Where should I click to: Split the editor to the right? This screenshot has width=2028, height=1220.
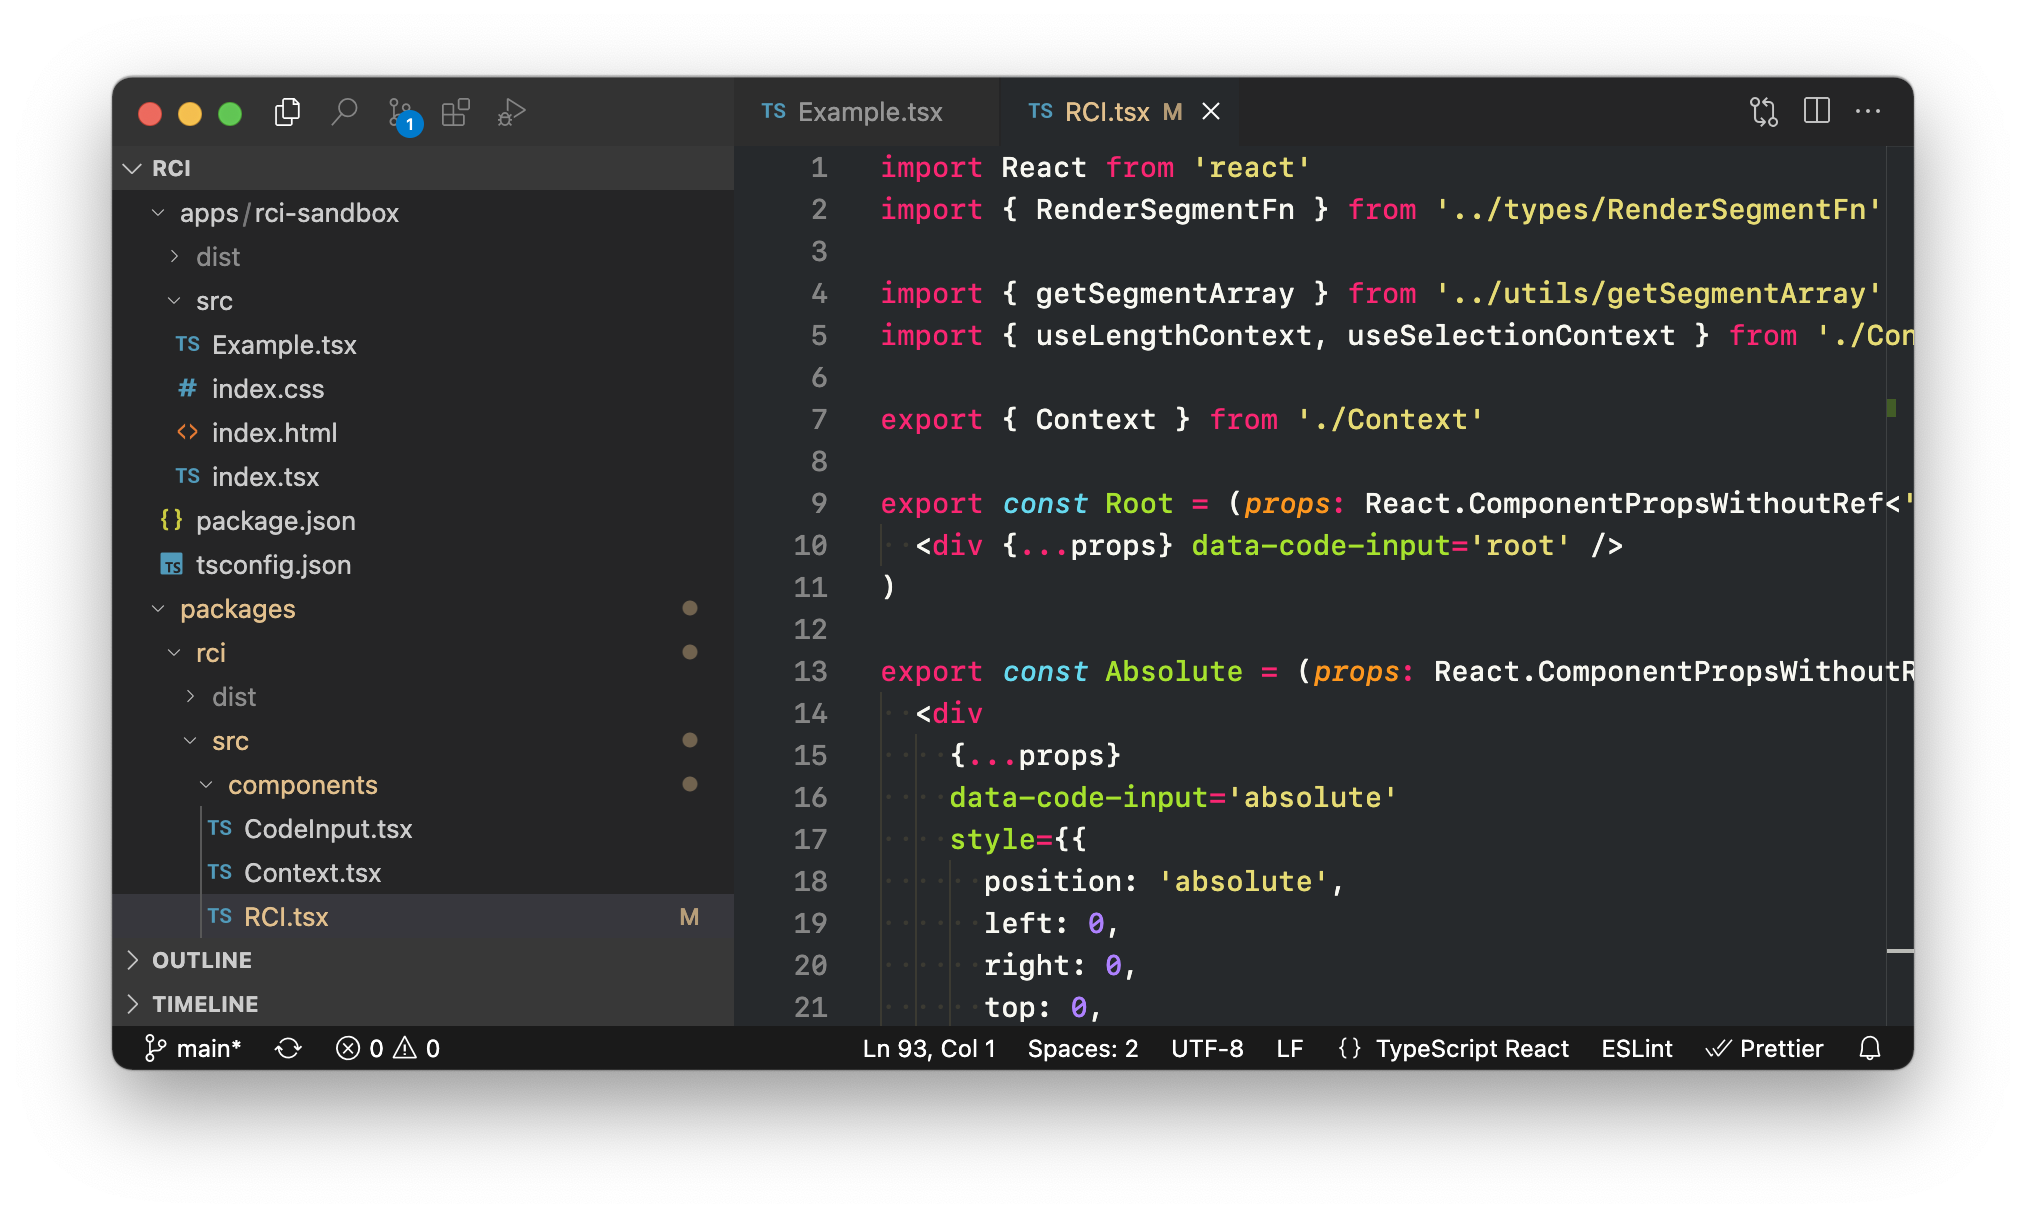coord(1817,111)
